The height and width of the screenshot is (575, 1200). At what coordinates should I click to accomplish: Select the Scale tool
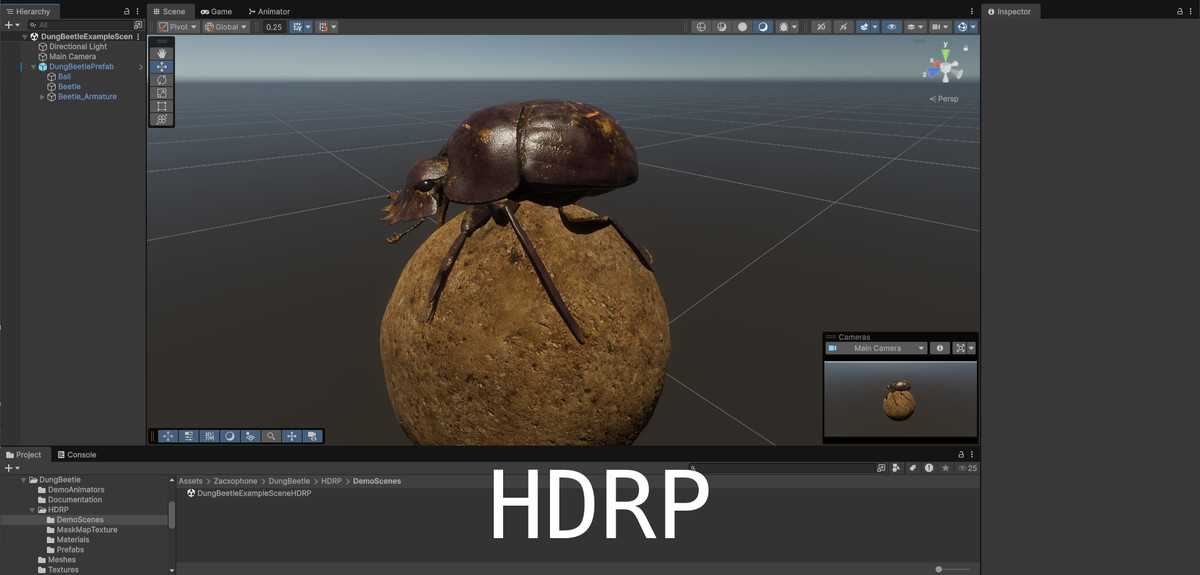coord(162,93)
